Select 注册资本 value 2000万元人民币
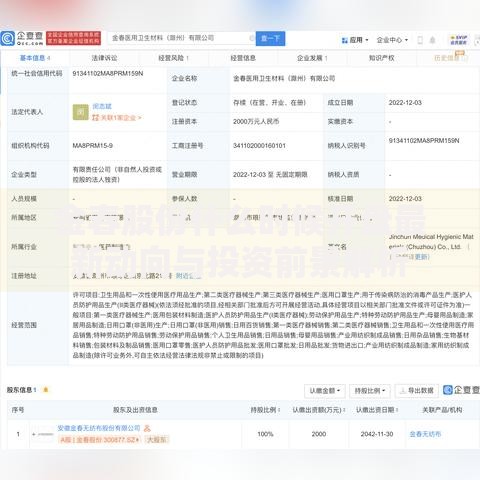The height and width of the screenshot is (480, 480). (x=256, y=122)
